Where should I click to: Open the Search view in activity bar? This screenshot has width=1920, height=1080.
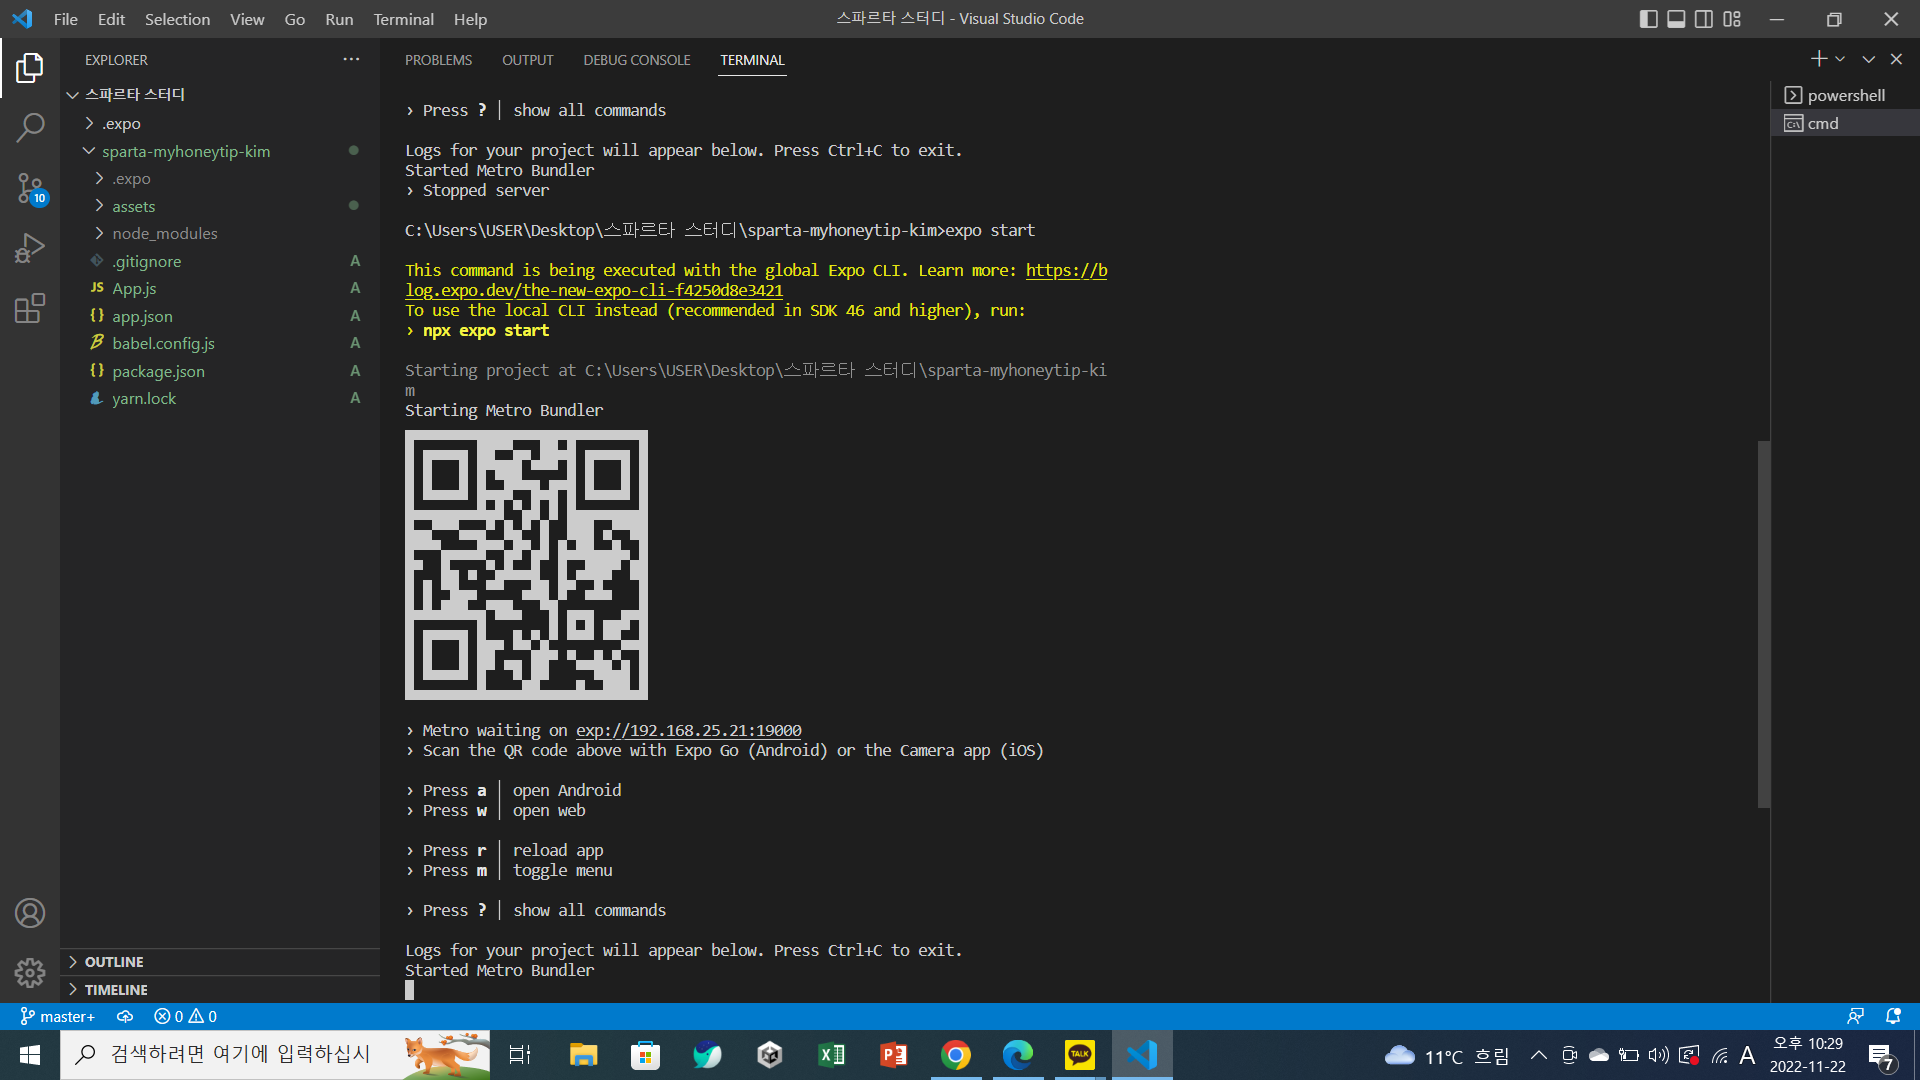tap(30, 127)
